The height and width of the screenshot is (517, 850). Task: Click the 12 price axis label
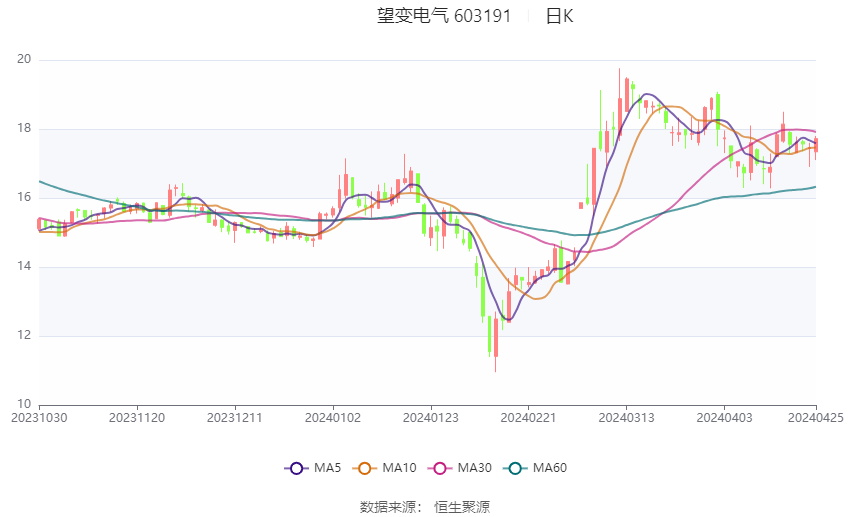click(x=24, y=335)
